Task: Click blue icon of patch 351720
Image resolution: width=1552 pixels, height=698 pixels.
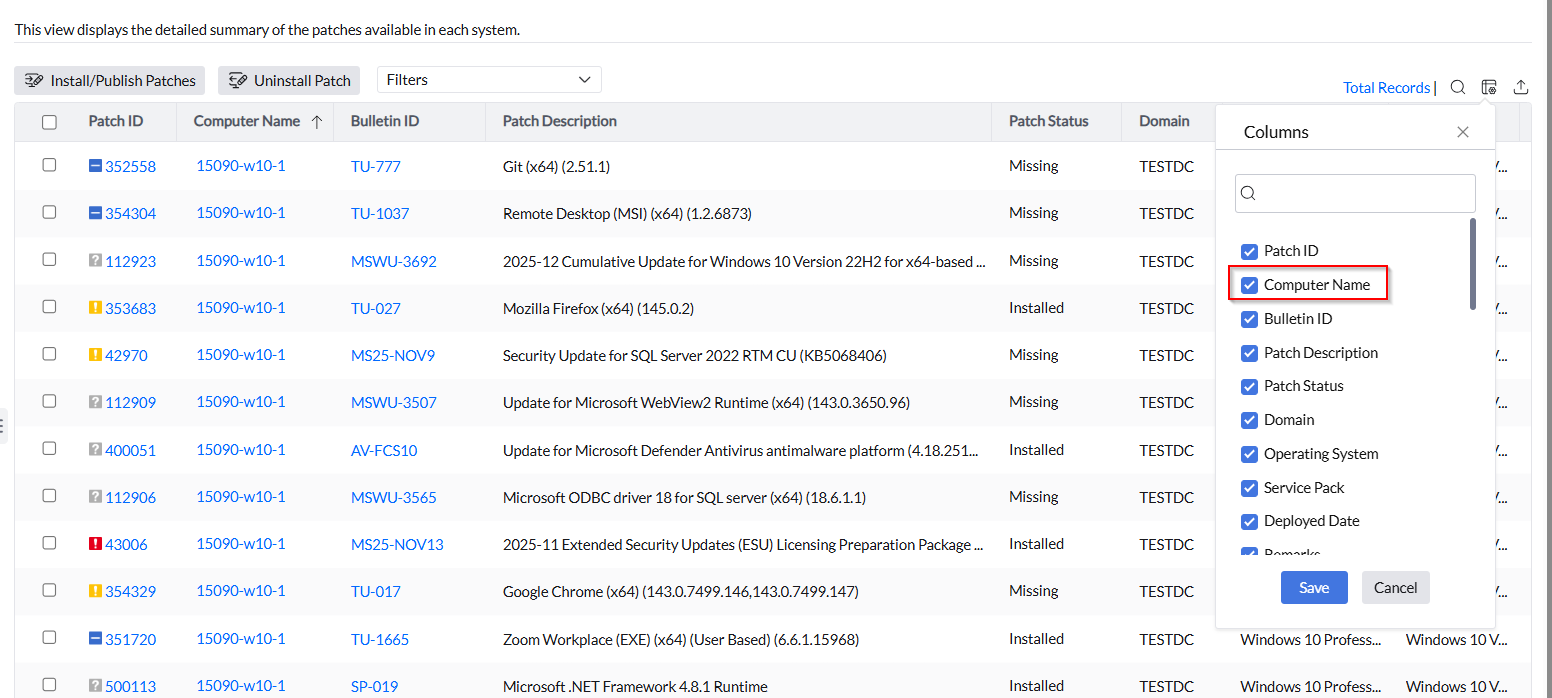Action: [x=96, y=638]
